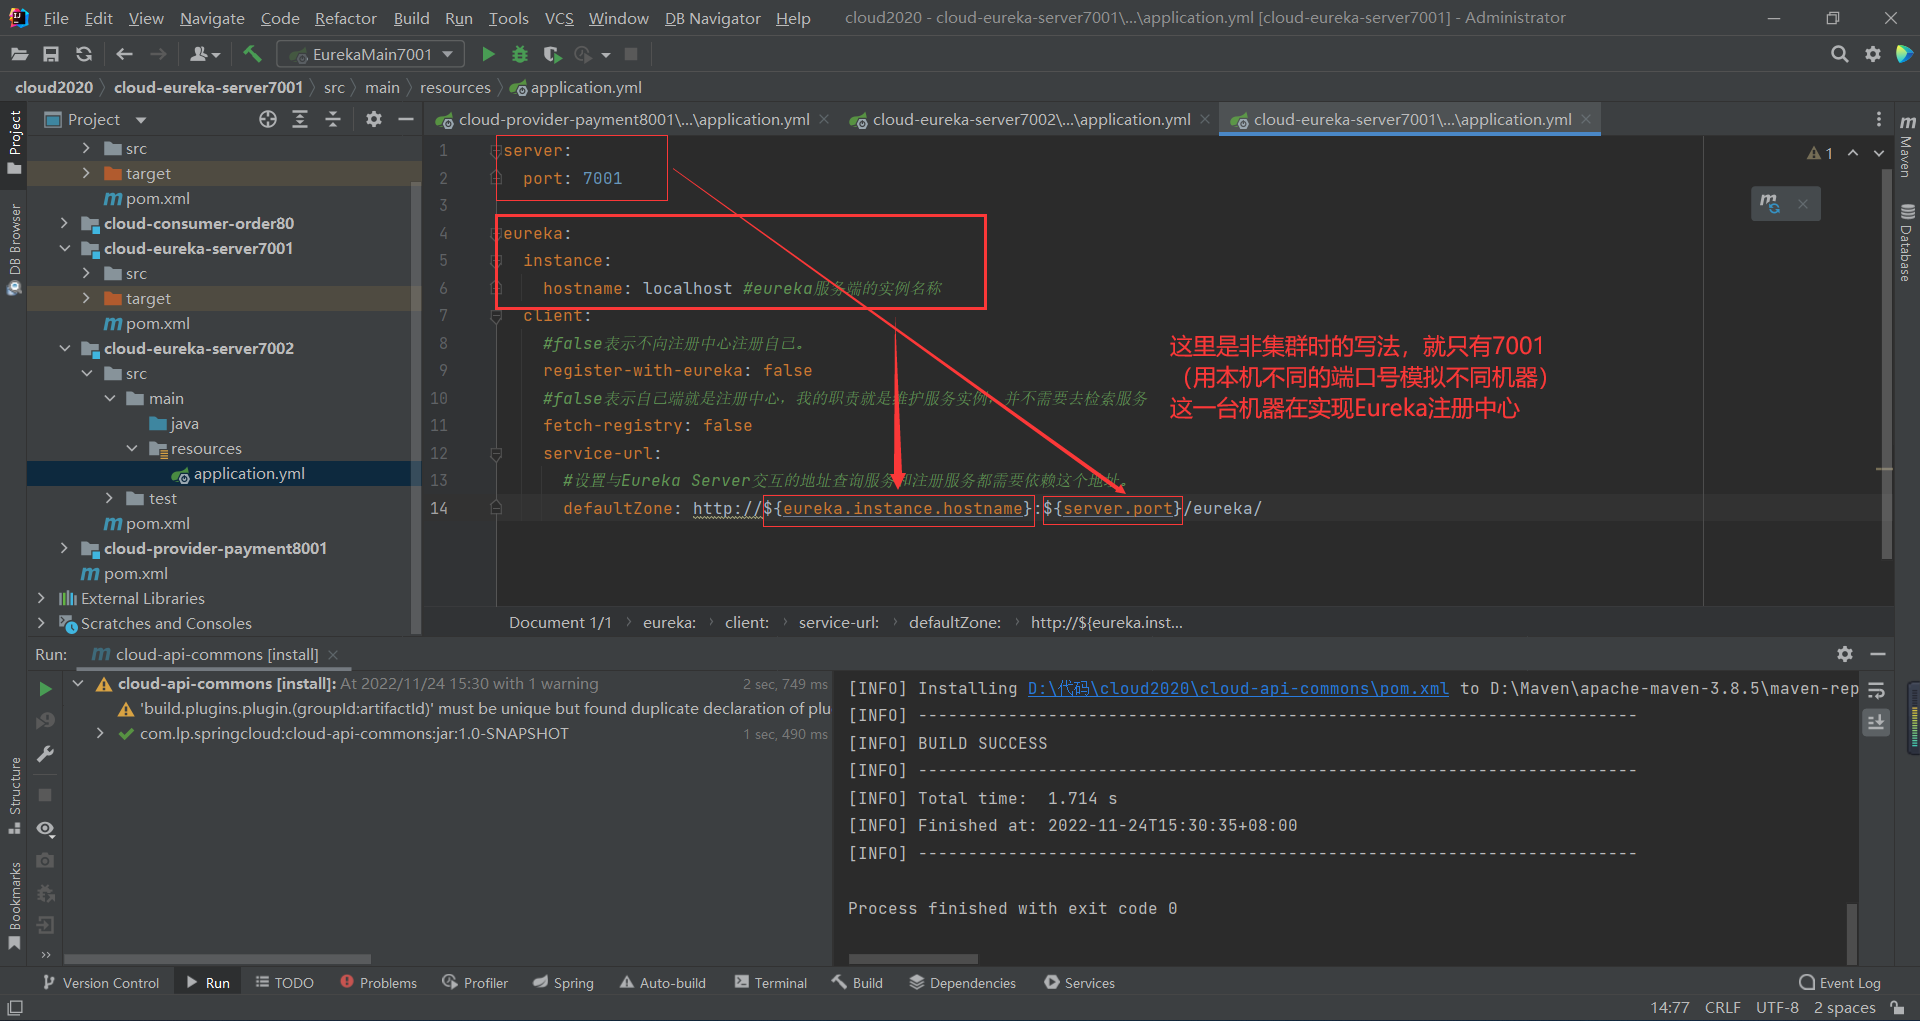Toggle the Project side panel tab

pyautogui.click(x=15, y=142)
